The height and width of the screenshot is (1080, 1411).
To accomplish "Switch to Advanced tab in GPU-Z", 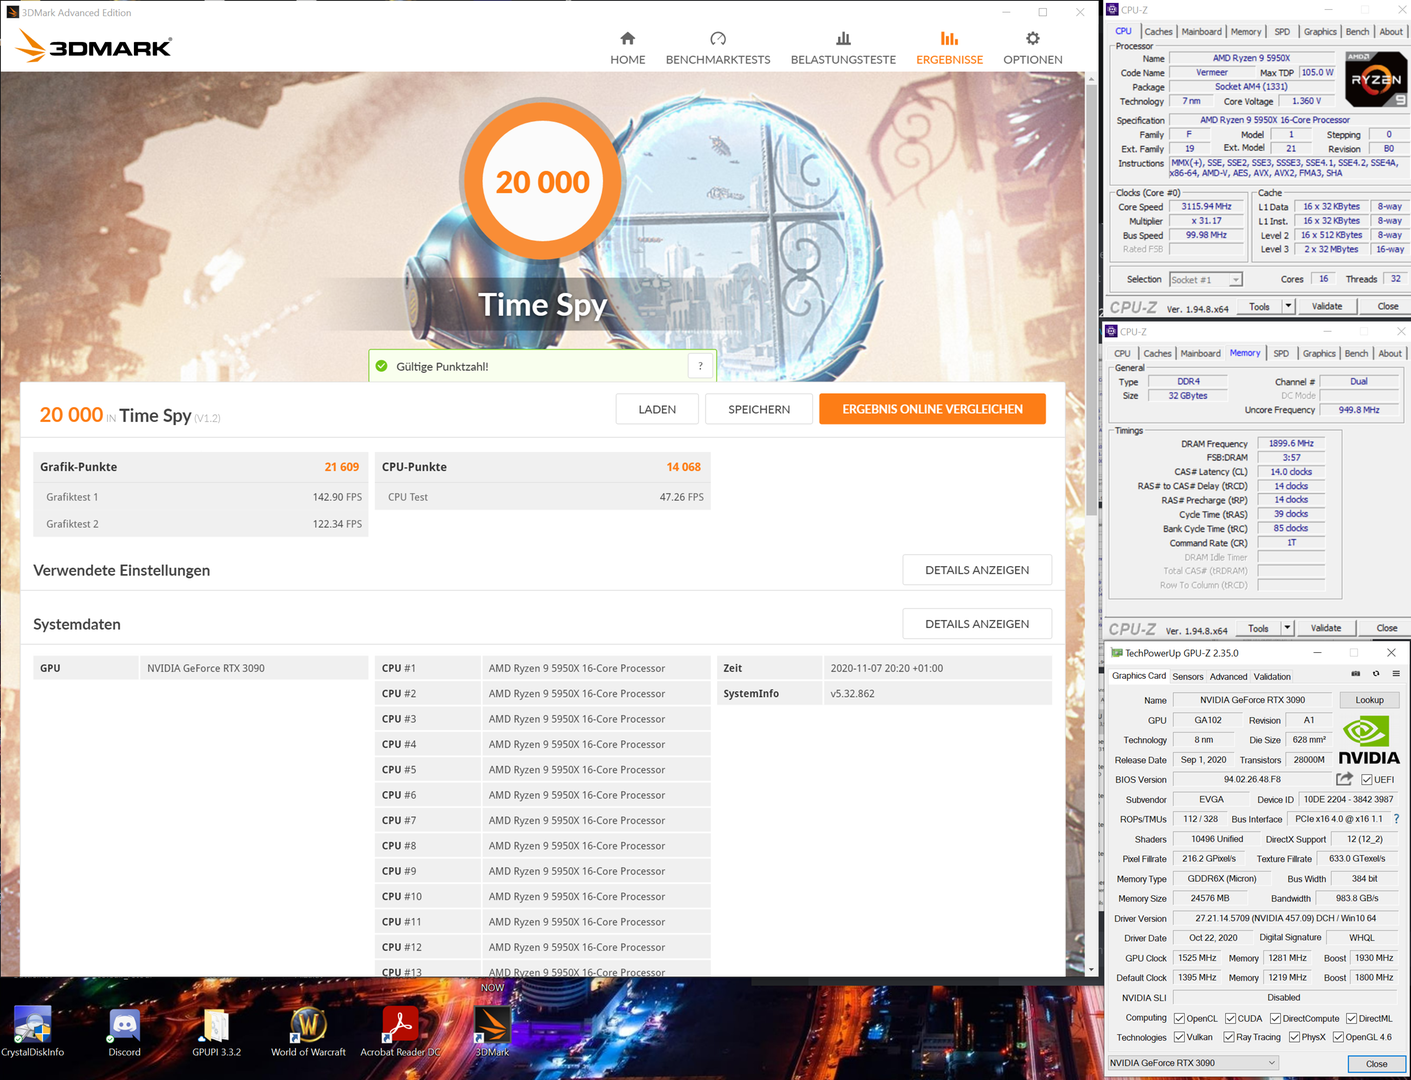I will coord(1229,677).
